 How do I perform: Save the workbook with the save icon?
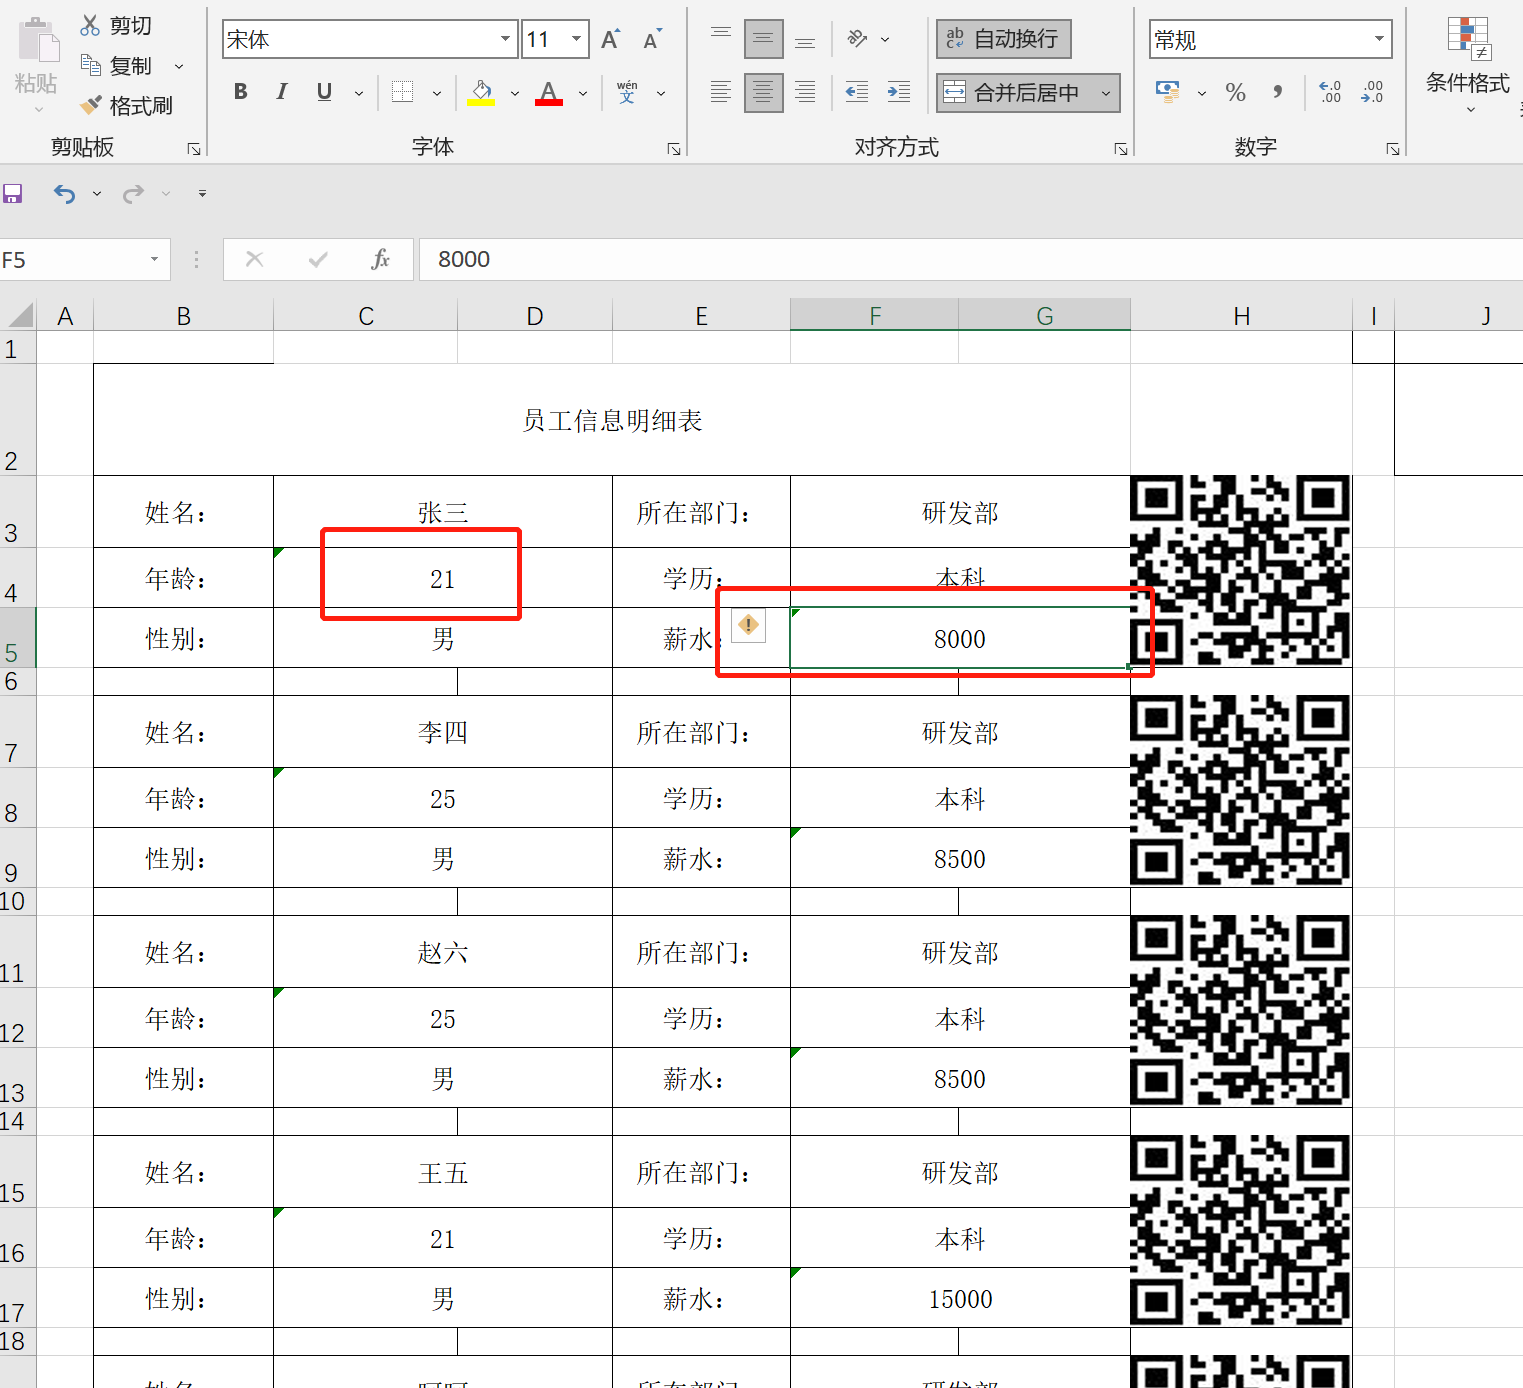[x=13, y=192]
